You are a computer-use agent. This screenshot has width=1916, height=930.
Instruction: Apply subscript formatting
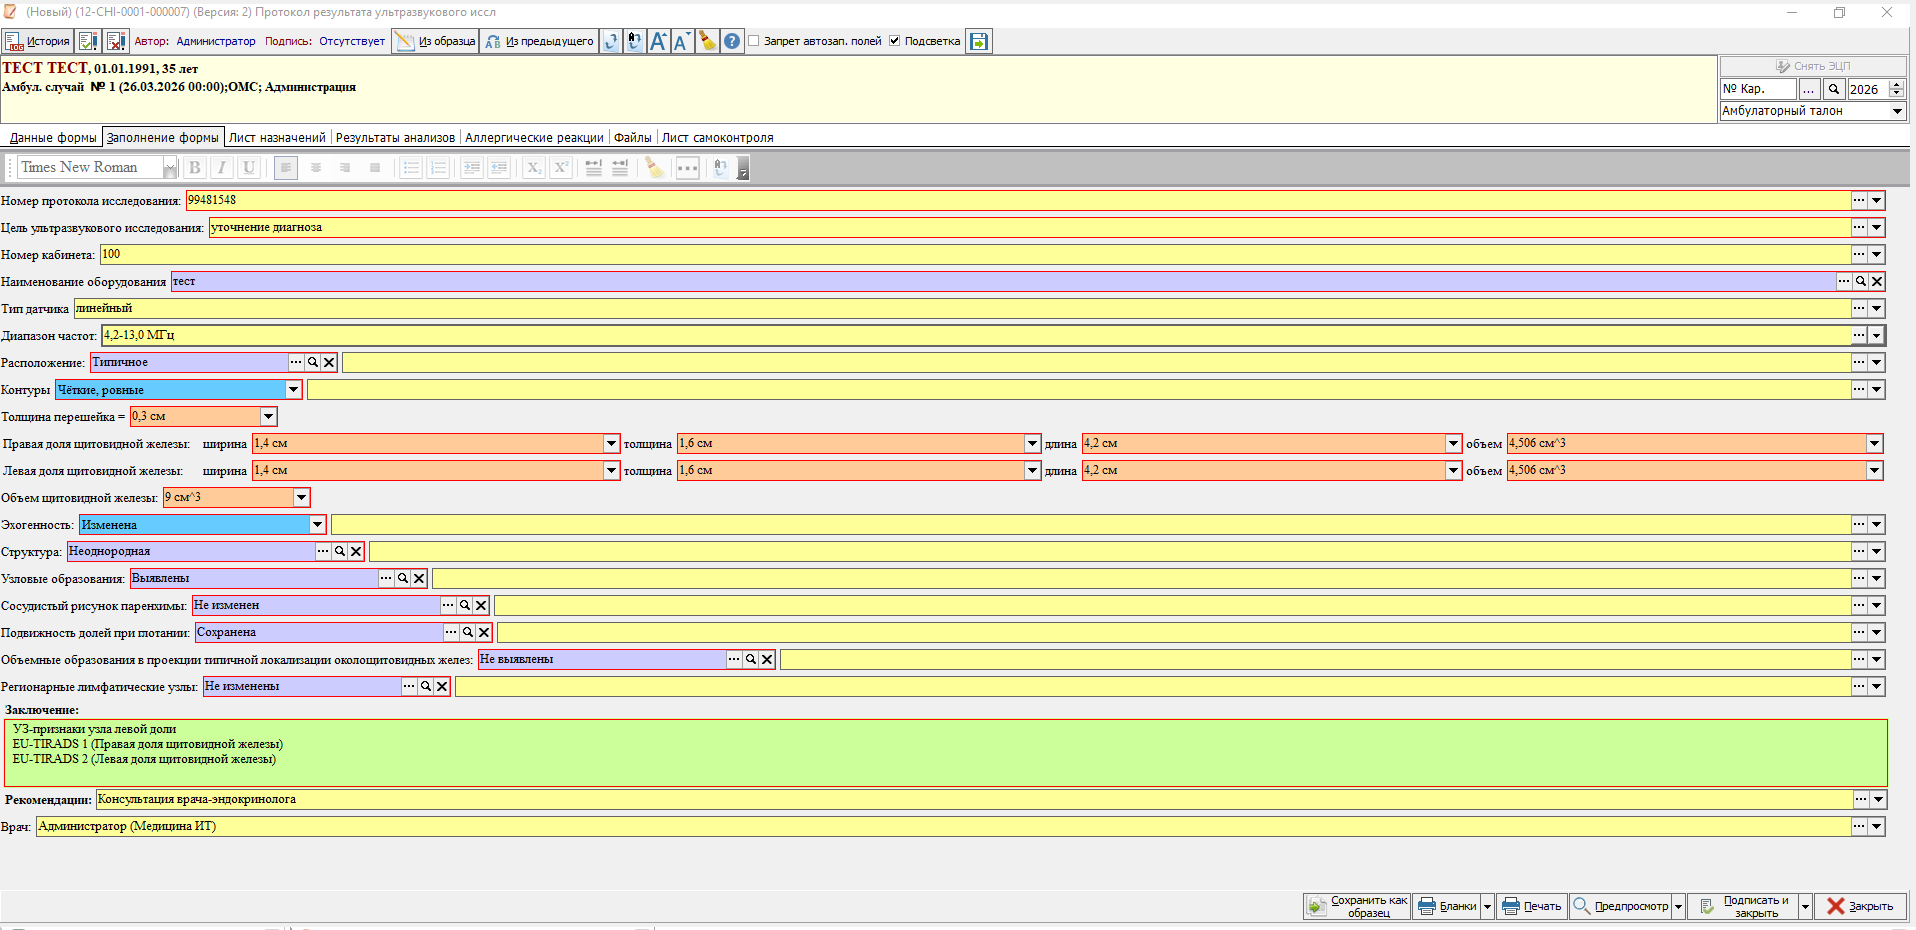[534, 168]
